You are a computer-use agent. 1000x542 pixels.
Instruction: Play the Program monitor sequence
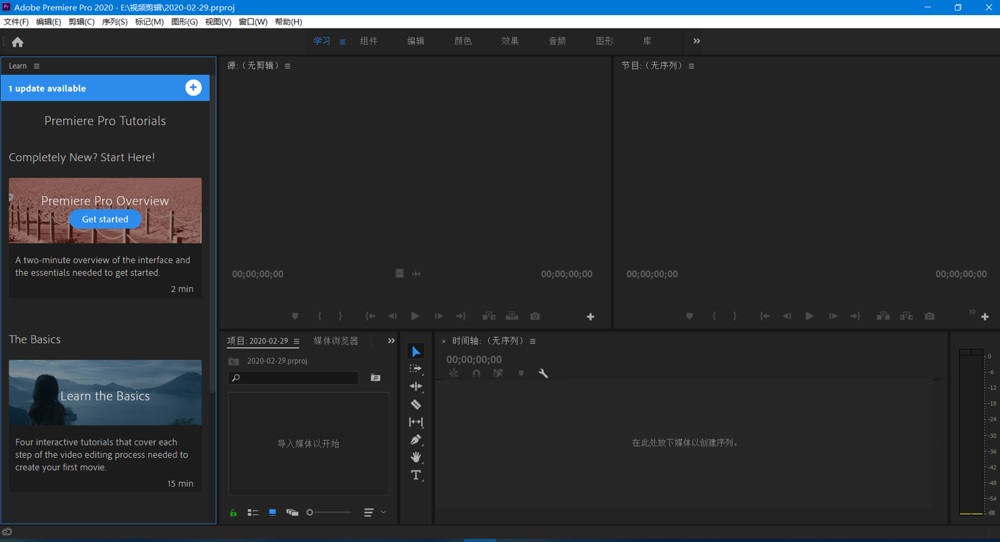[x=809, y=316]
